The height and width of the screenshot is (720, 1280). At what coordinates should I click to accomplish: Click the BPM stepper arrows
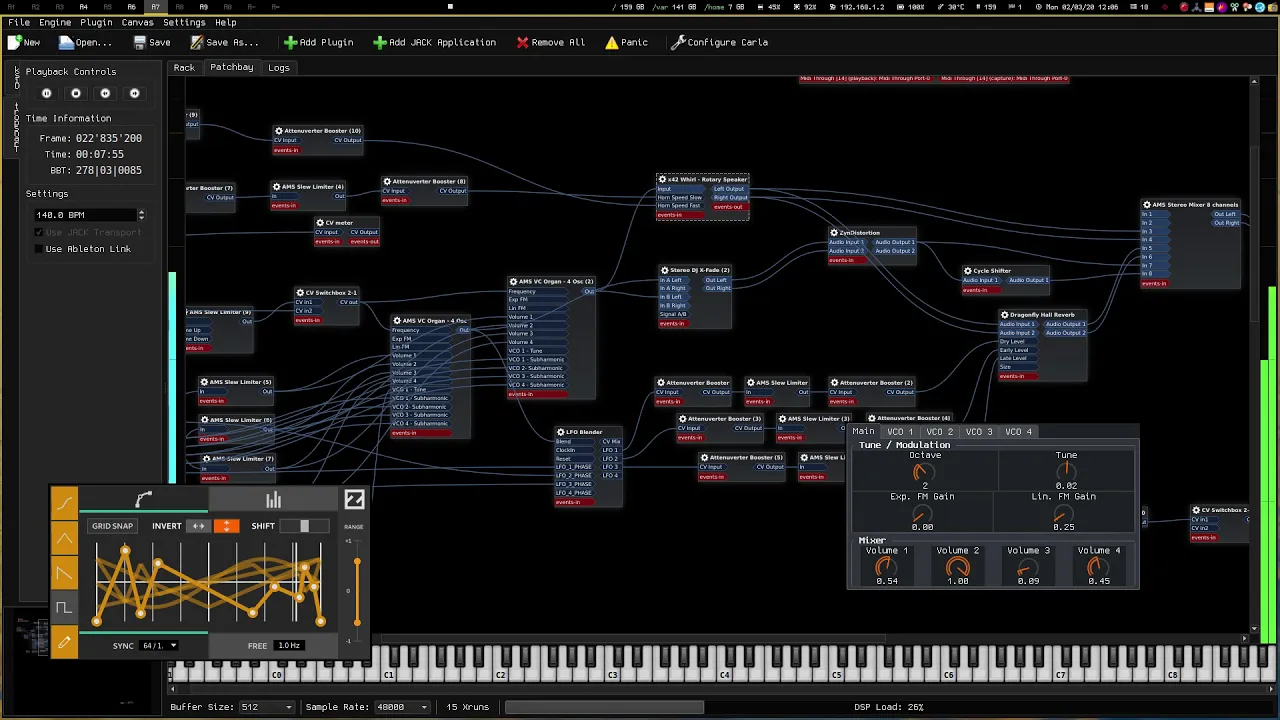[x=141, y=215]
